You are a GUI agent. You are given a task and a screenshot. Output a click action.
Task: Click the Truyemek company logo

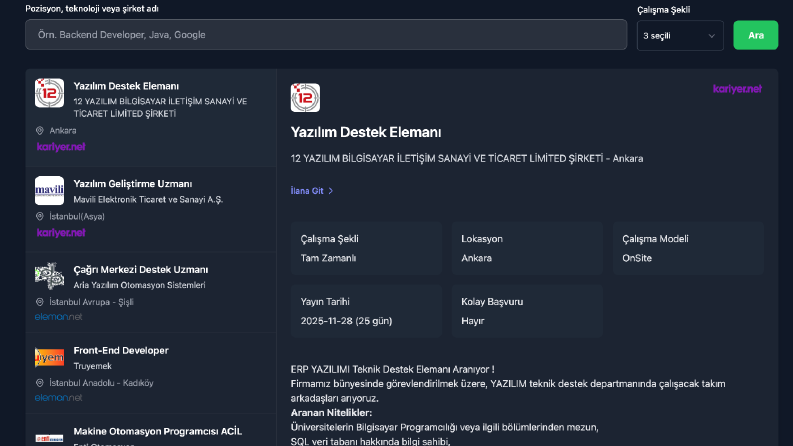tap(49, 357)
